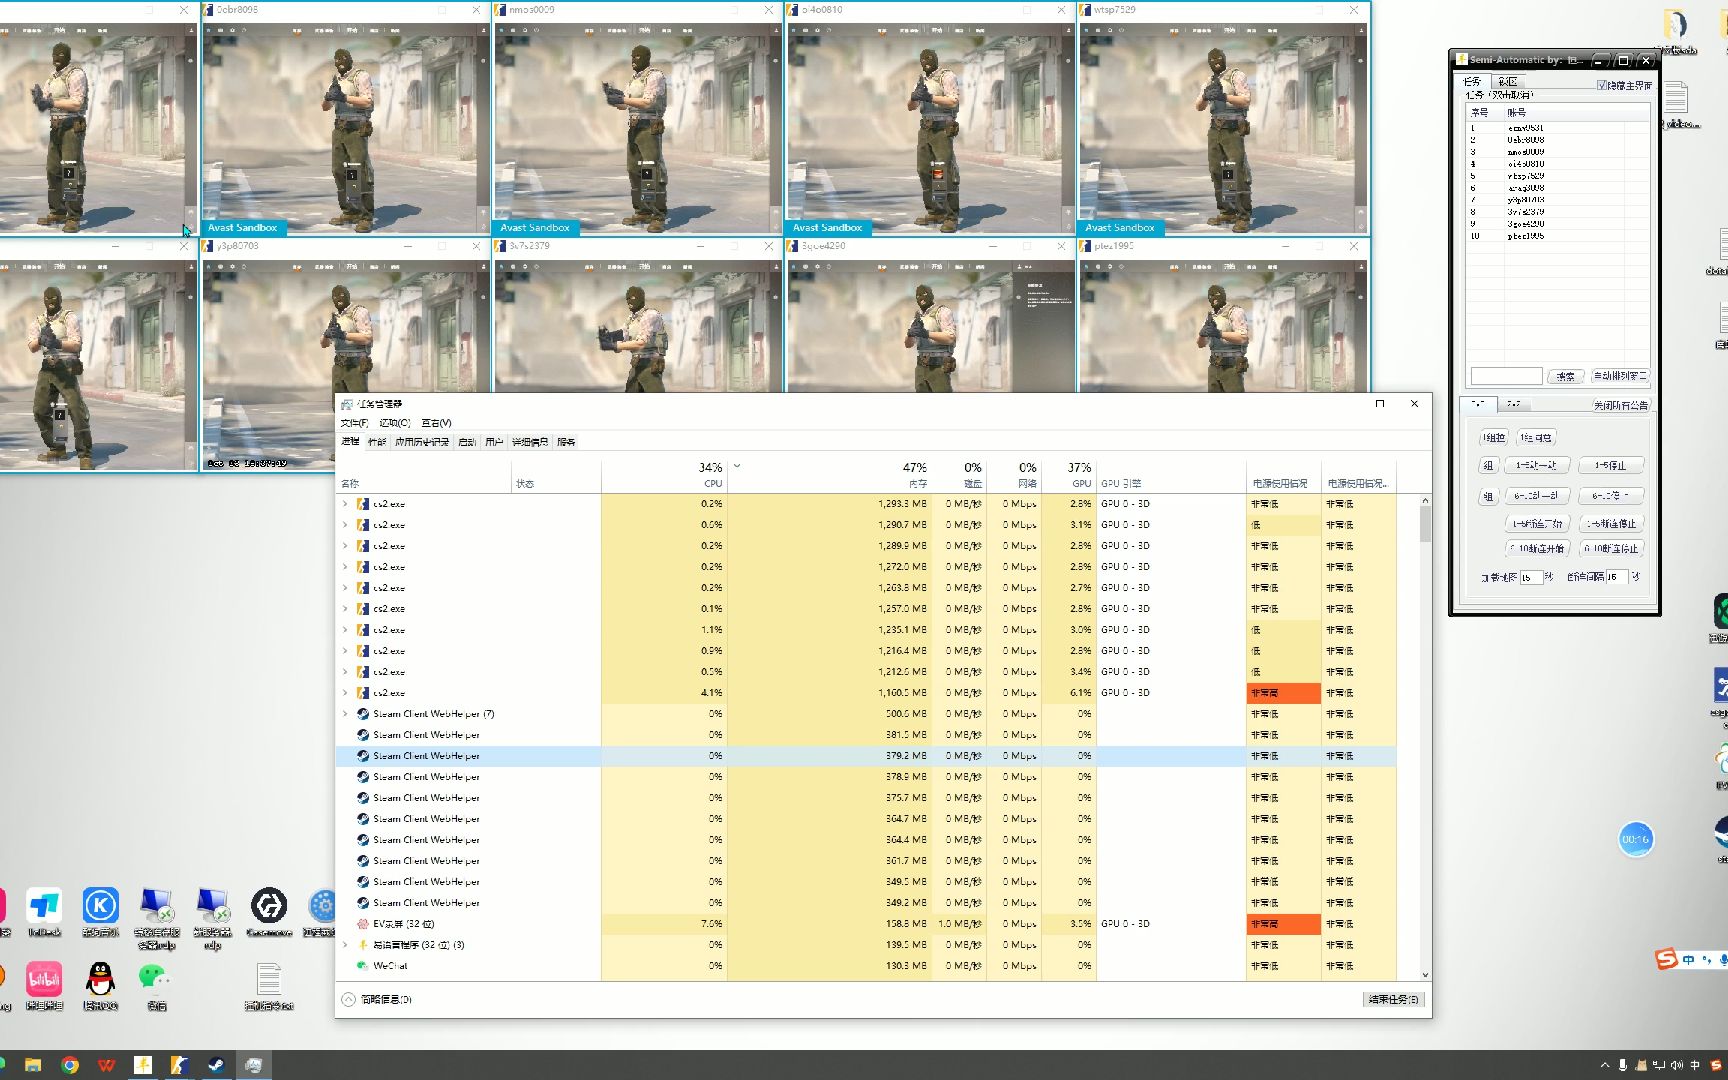1728x1080 pixels.
Task: Expand the cs2.exe process using 1,100.5 MB
Action: (346, 693)
